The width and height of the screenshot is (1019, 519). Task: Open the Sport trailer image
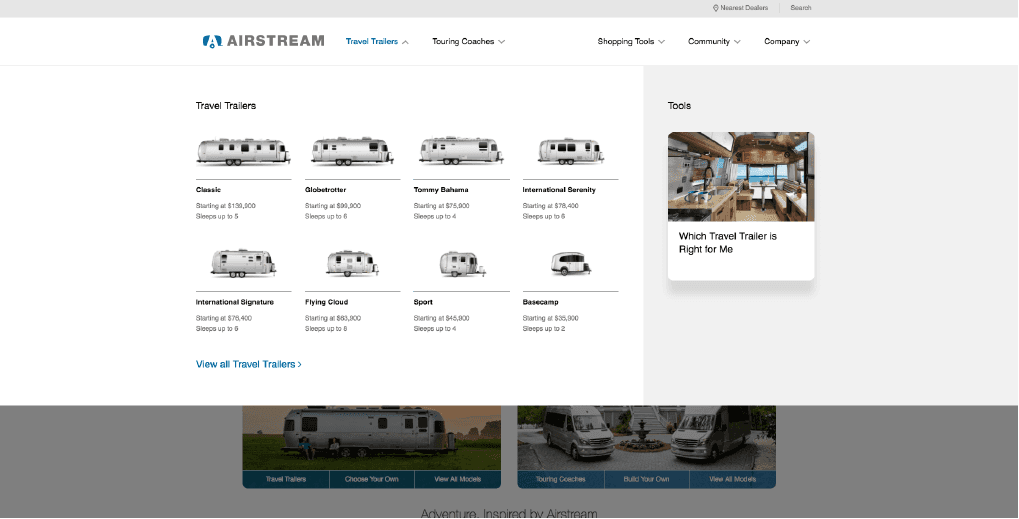coord(461,264)
